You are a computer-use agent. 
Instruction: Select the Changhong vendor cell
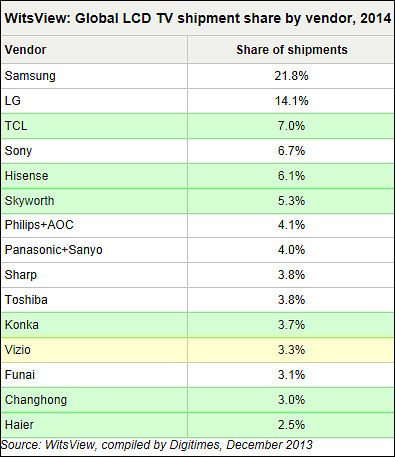click(x=94, y=400)
